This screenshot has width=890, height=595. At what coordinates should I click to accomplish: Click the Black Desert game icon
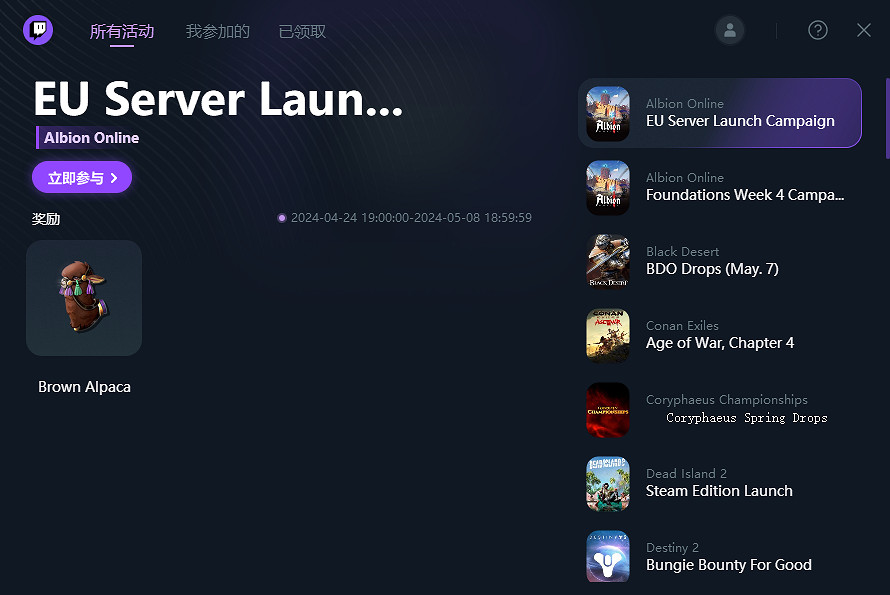[x=608, y=261]
